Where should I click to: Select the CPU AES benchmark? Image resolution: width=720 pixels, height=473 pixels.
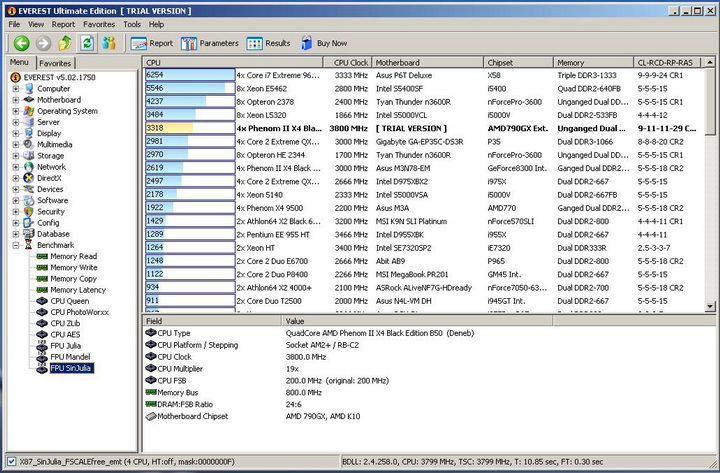65,334
